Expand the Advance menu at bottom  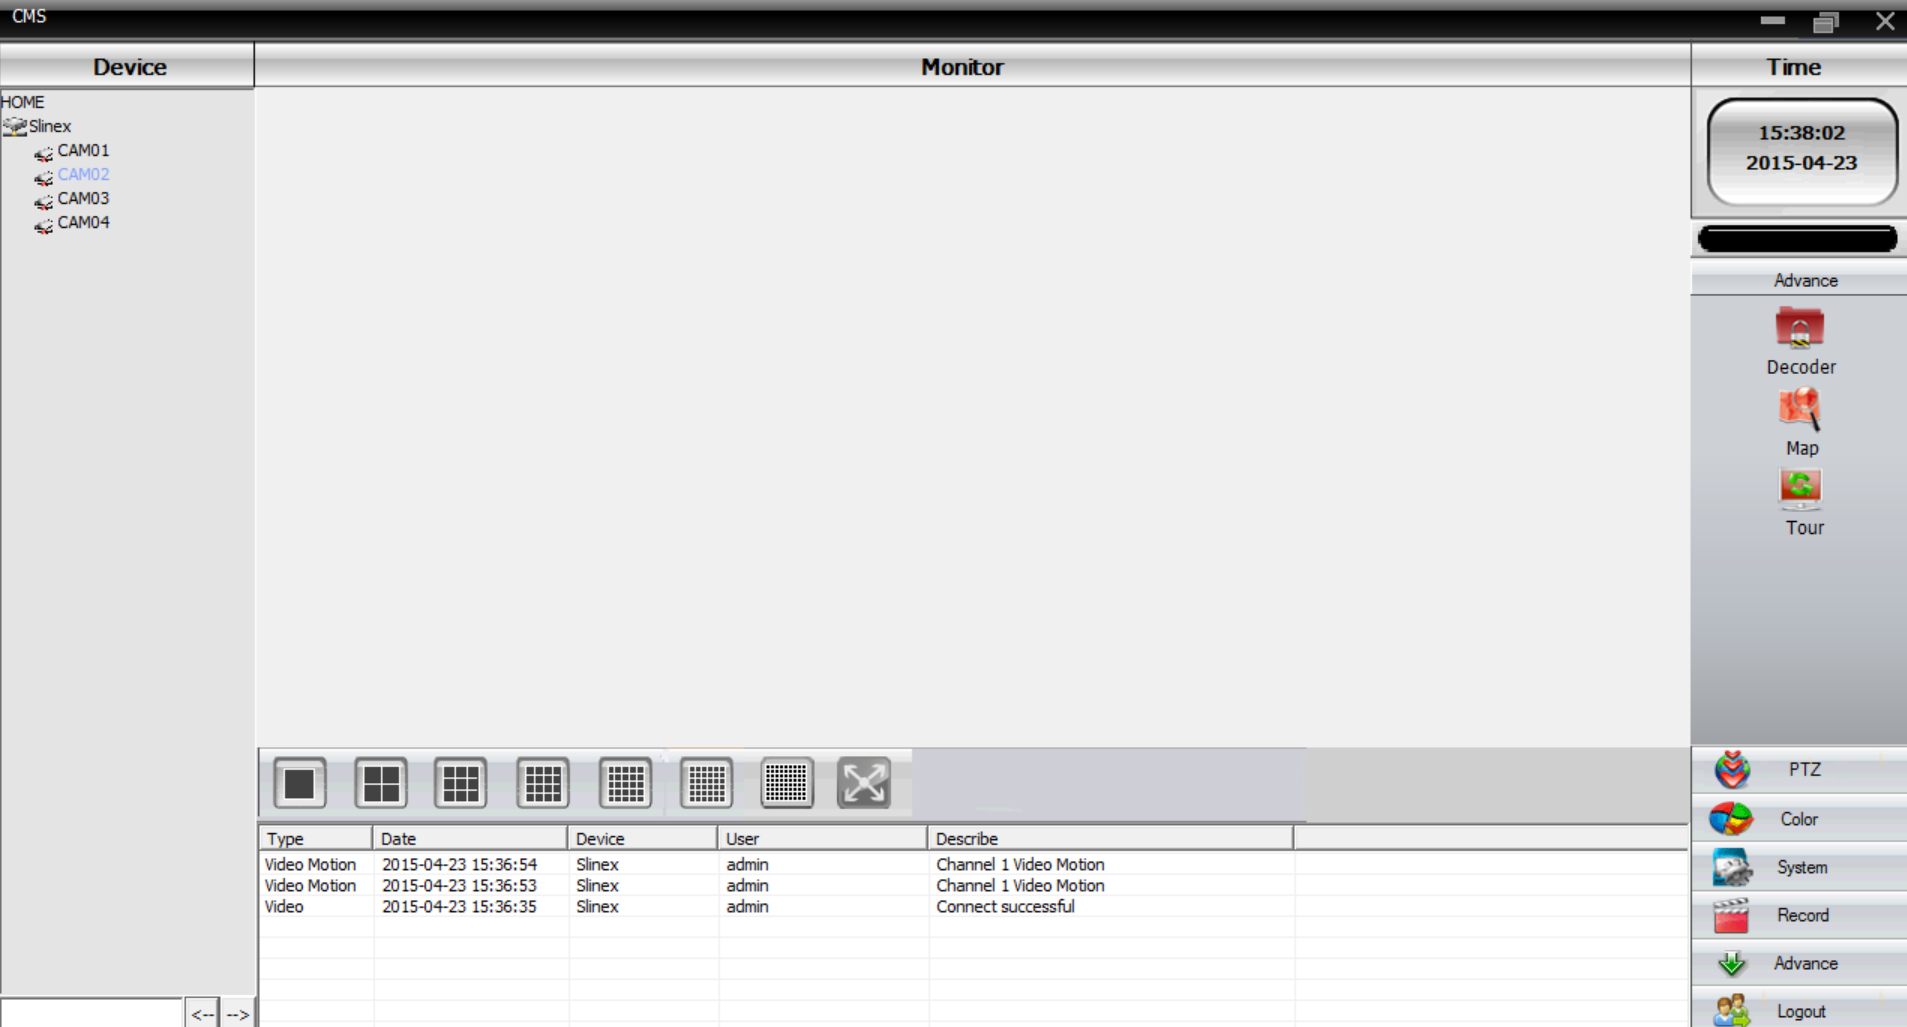[x=1799, y=963]
